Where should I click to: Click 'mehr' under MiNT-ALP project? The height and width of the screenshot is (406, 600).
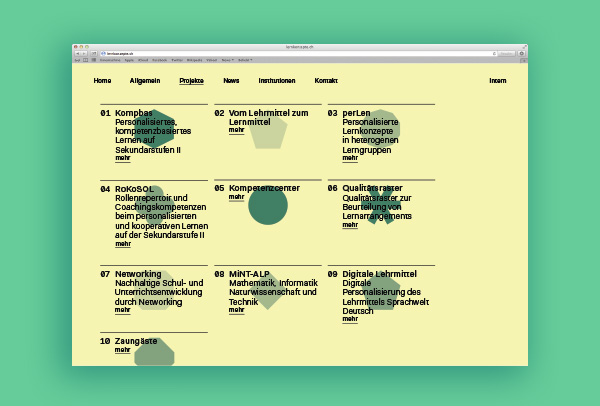tap(236, 310)
